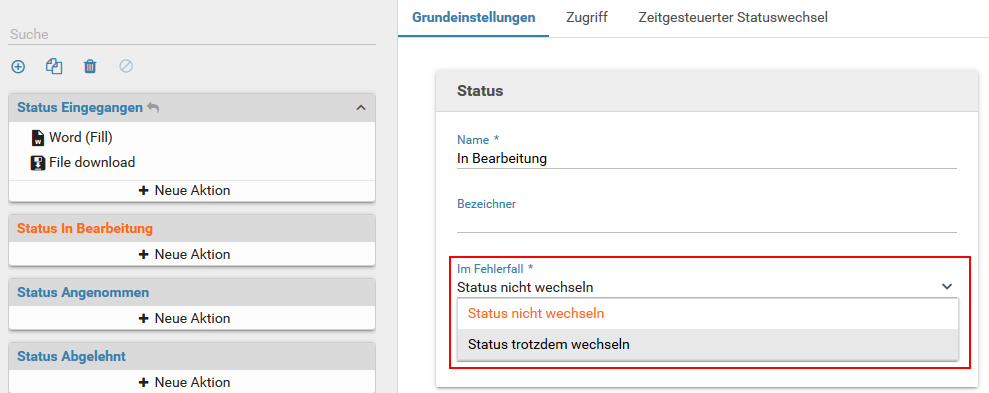Click the duplicate status copy icon
The image size is (989, 393).
[x=54, y=66]
